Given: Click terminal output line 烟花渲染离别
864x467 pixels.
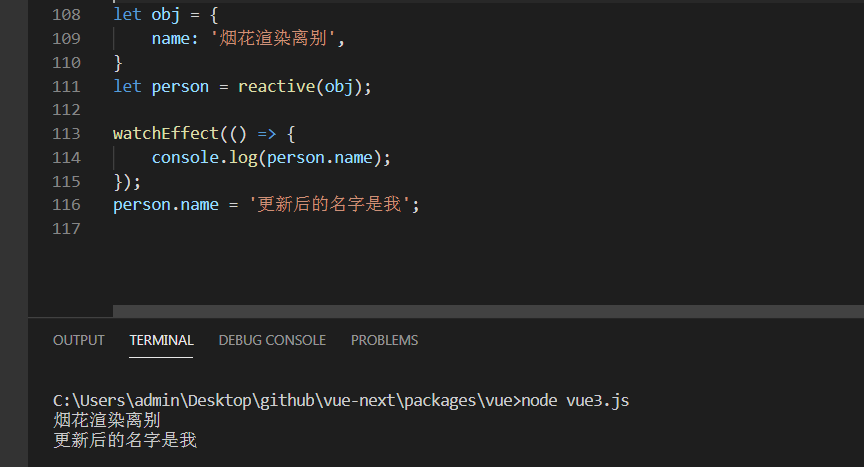Looking at the screenshot, I should pyautogui.click(x=107, y=419).
